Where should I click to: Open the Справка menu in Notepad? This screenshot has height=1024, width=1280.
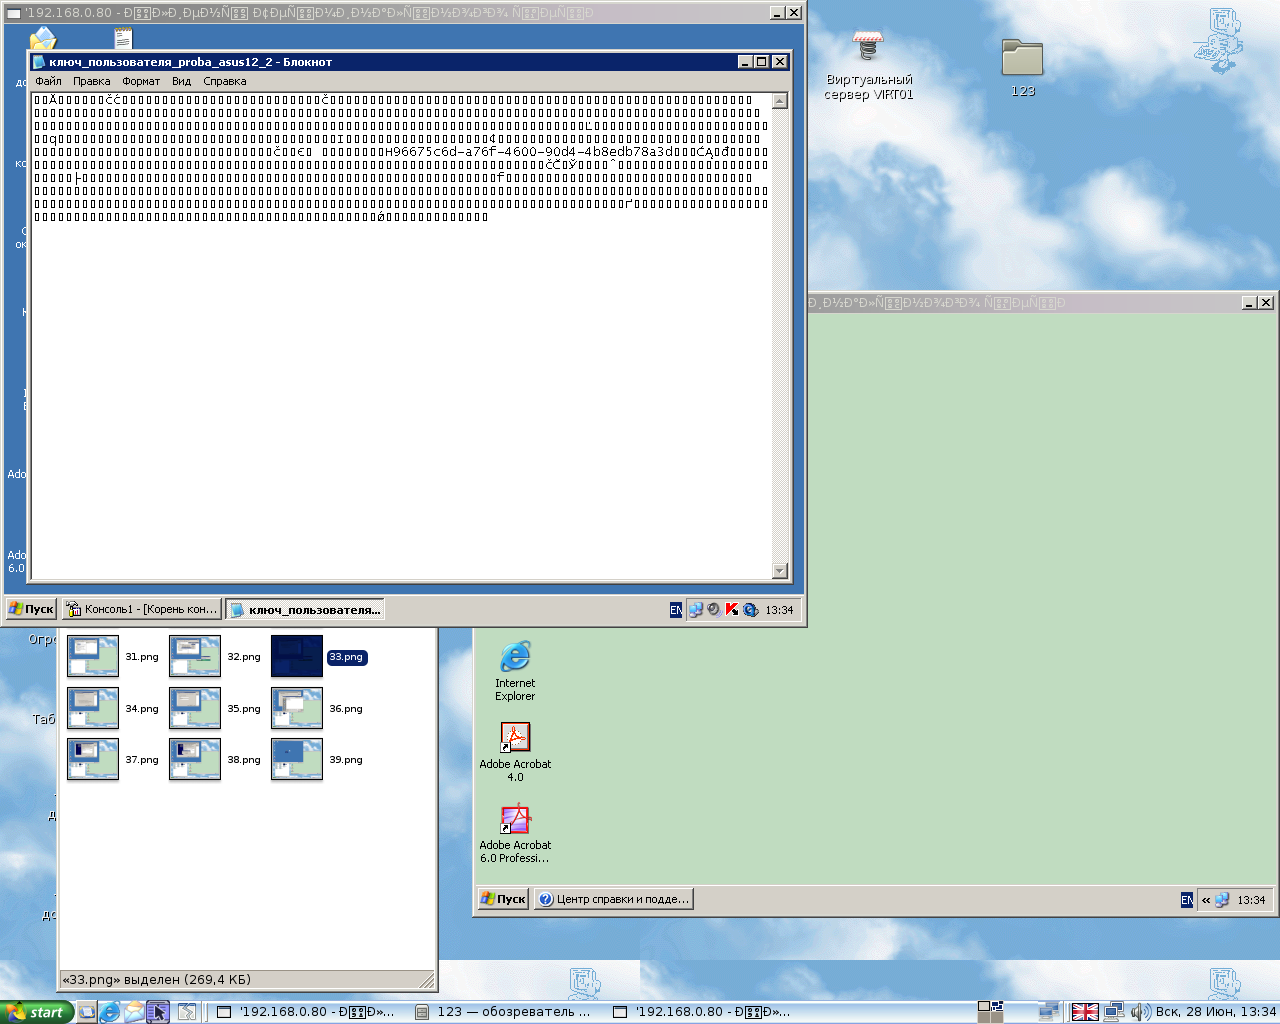pyautogui.click(x=224, y=81)
